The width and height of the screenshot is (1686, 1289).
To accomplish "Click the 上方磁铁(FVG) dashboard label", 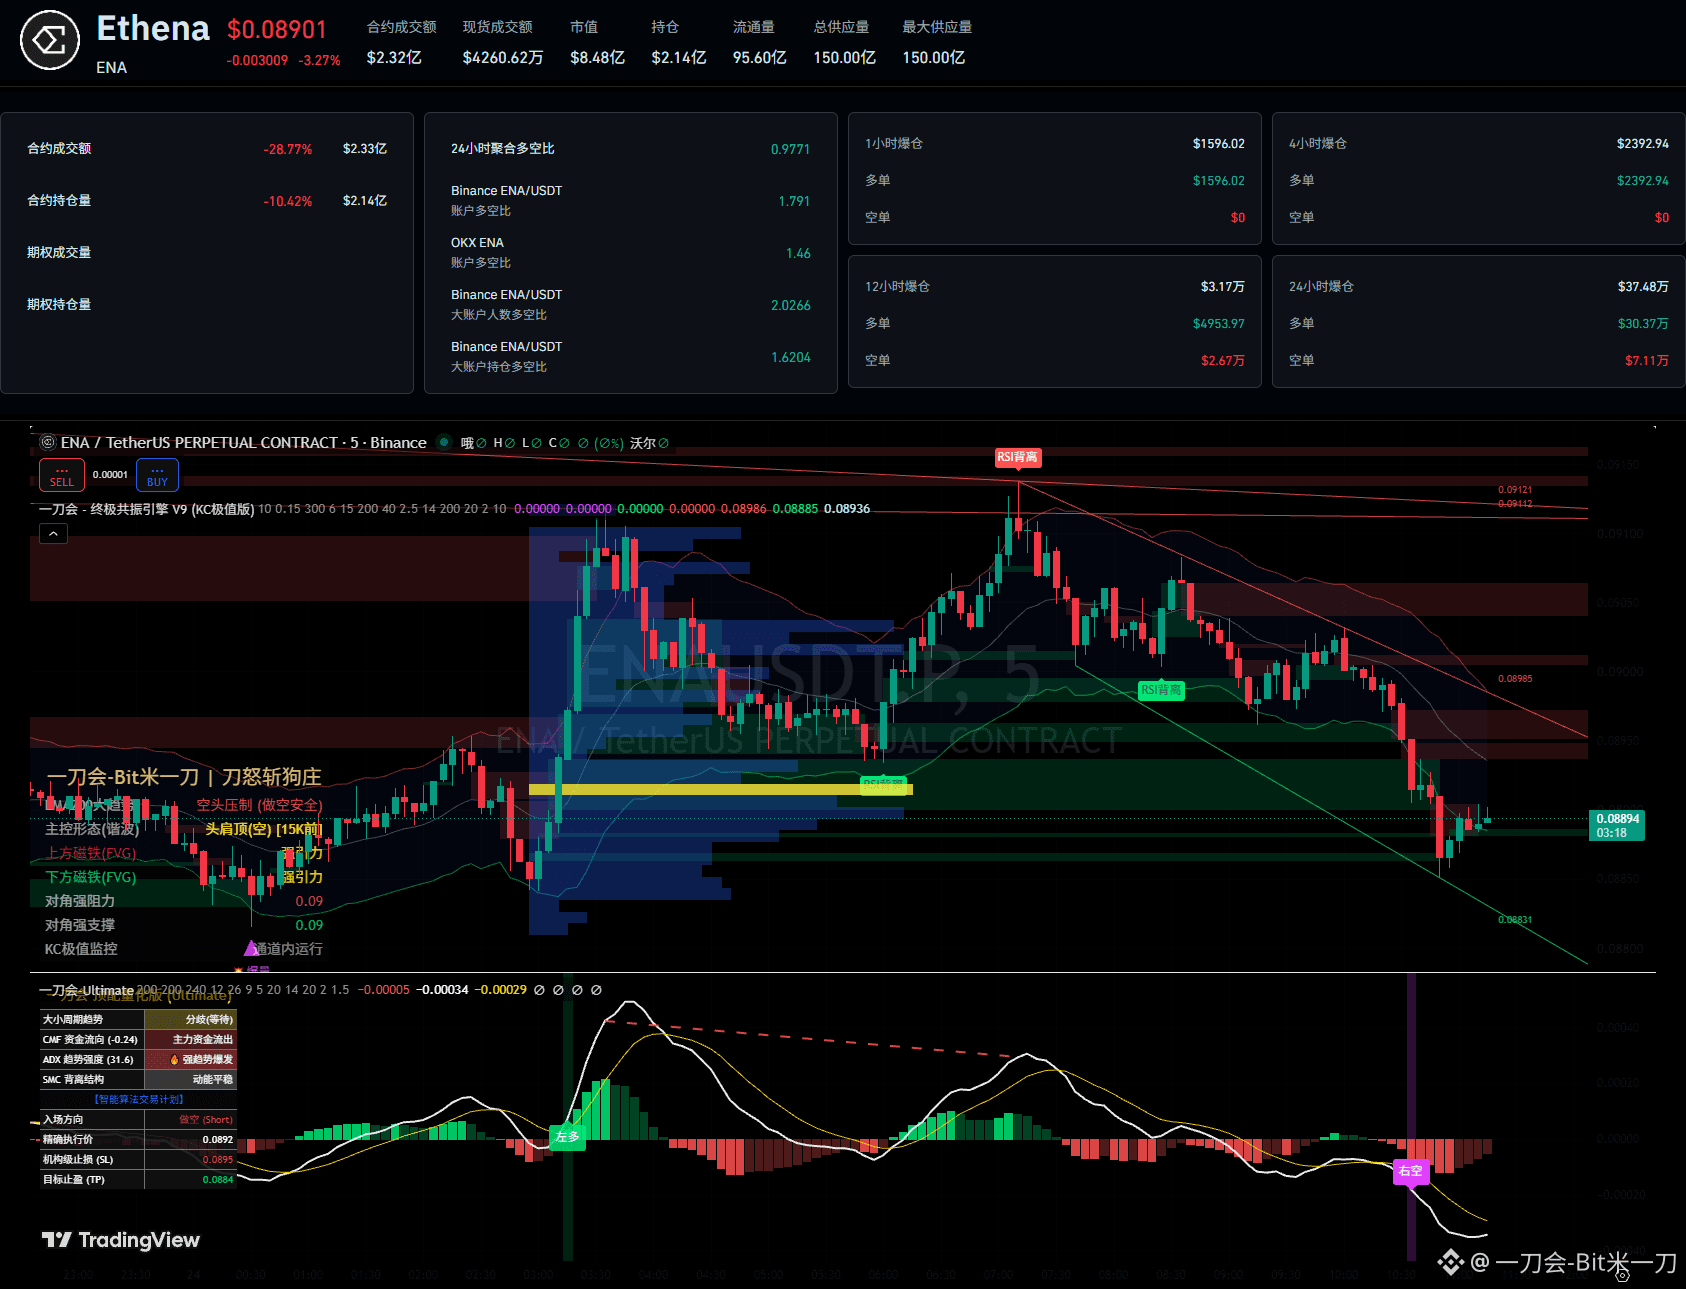I will [x=91, y=853].
